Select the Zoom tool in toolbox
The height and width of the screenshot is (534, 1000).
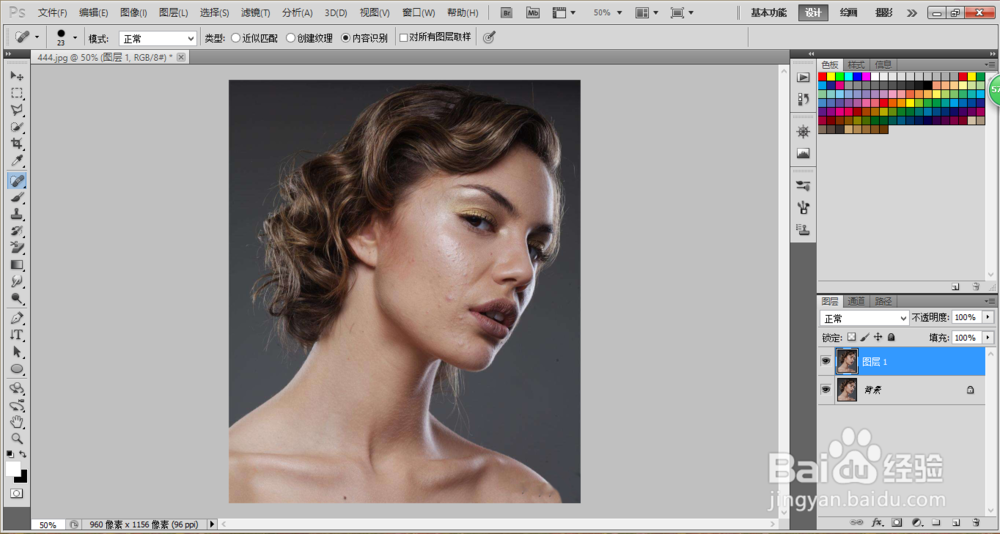[x=17, y=438]
